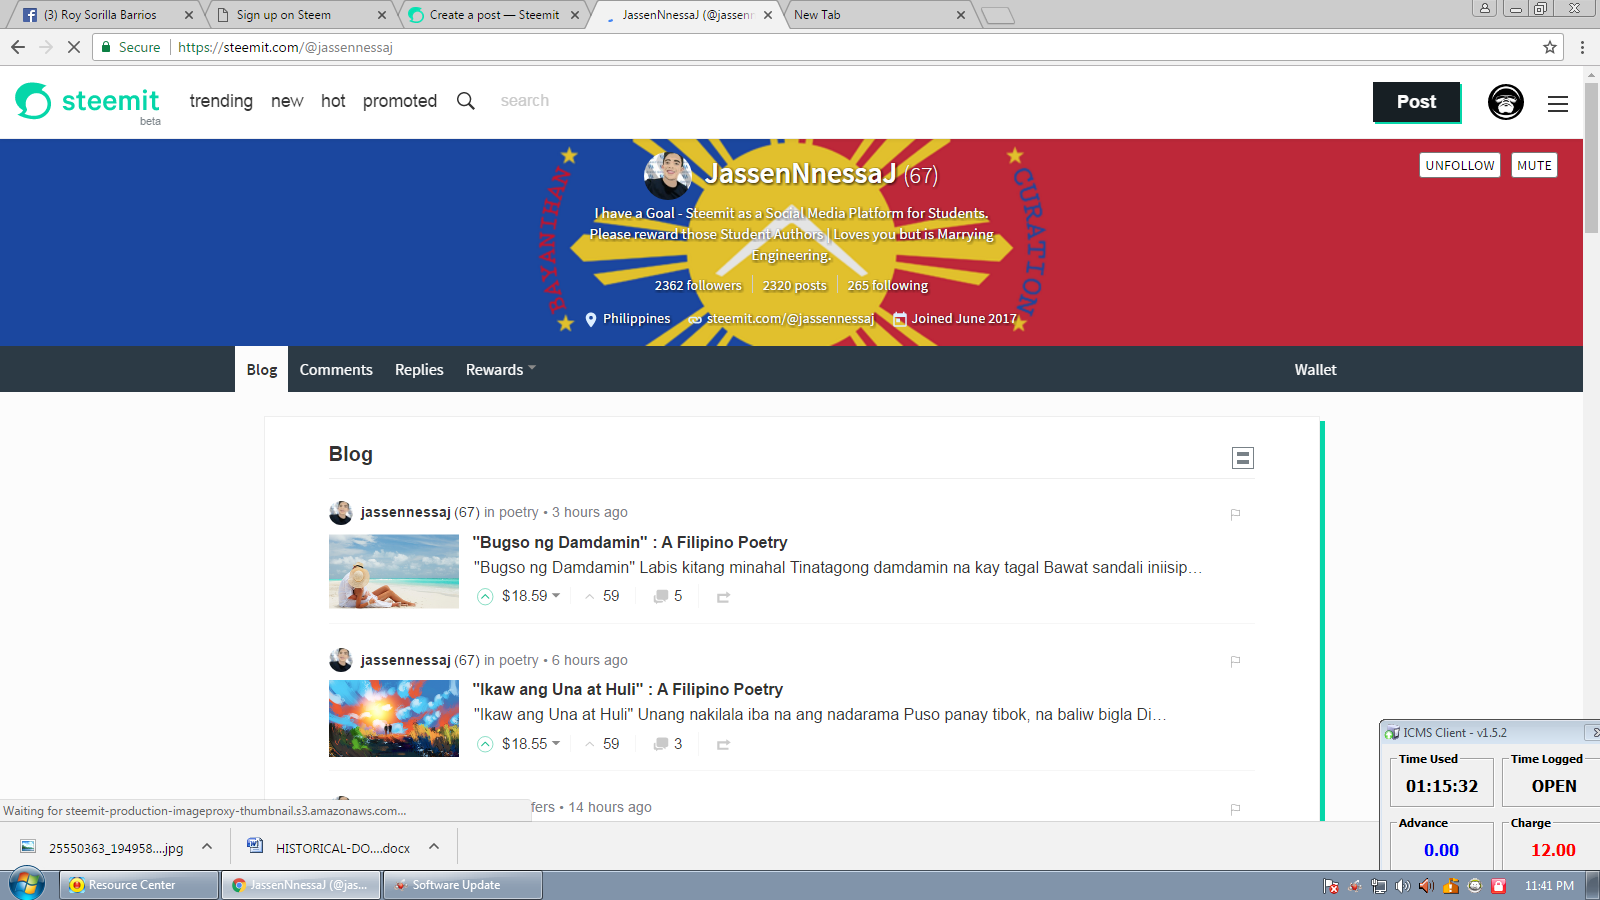Screen dimensions: 1600x900
Task: Expand payout dropdown for $18.55
Action: 556,744
